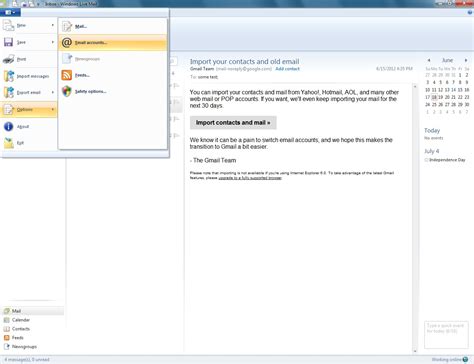Open the Newsgroups navigation icon
This screenshot has height=364, width=474.
tap(6, 347)
